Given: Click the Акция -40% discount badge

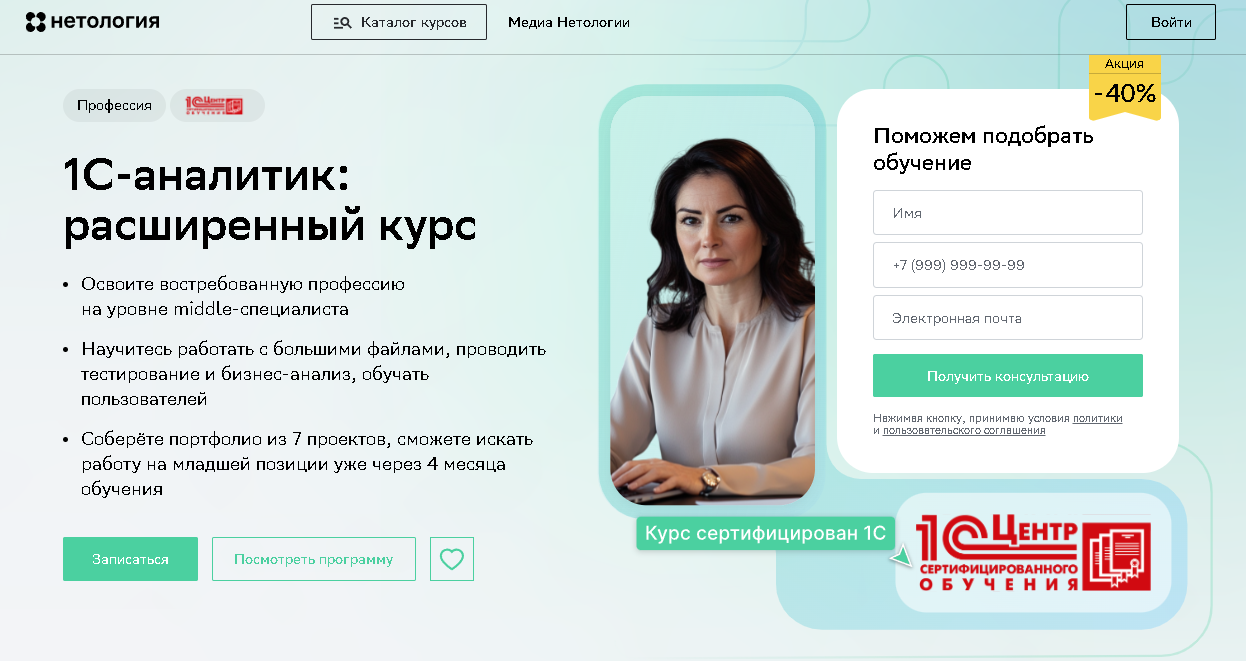Looking at the screenshot, I should (1125, 87).
